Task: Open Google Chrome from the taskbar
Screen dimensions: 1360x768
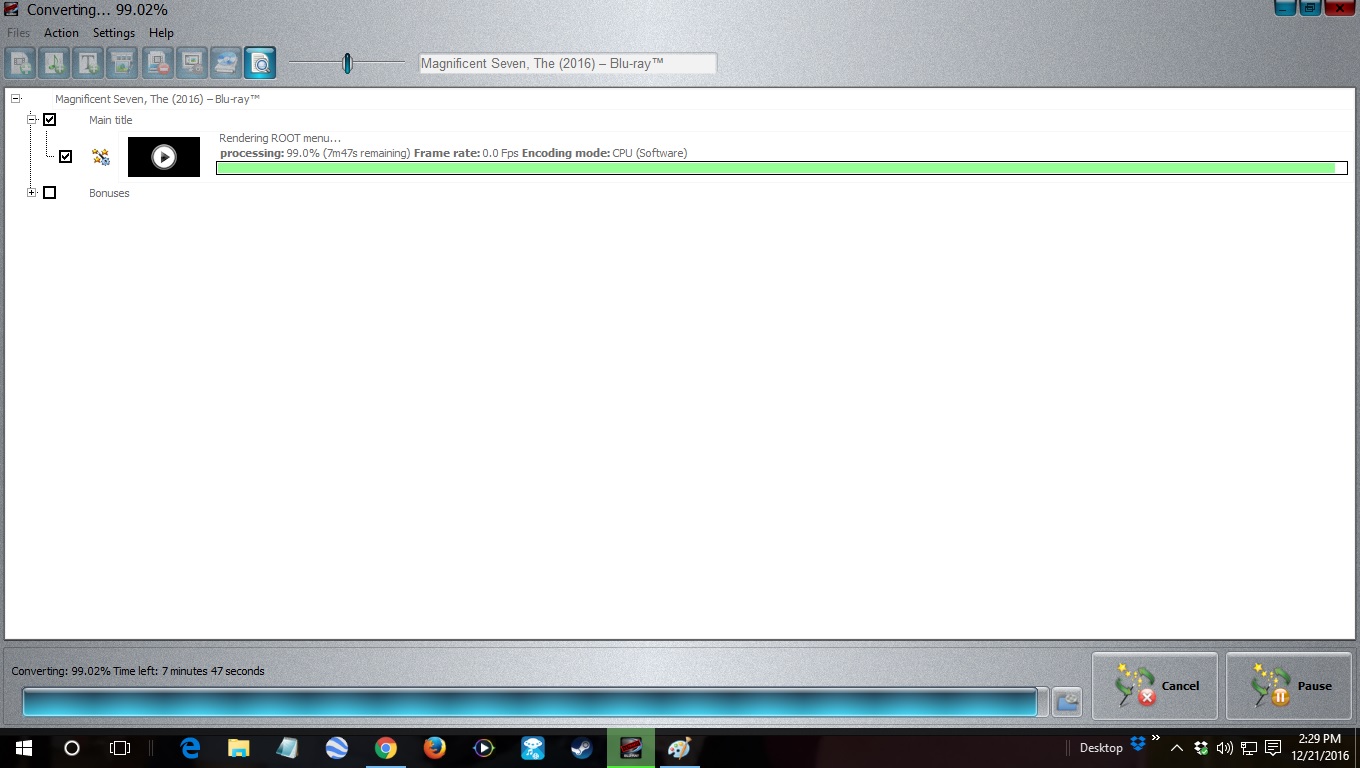Action: pos(385,748)
